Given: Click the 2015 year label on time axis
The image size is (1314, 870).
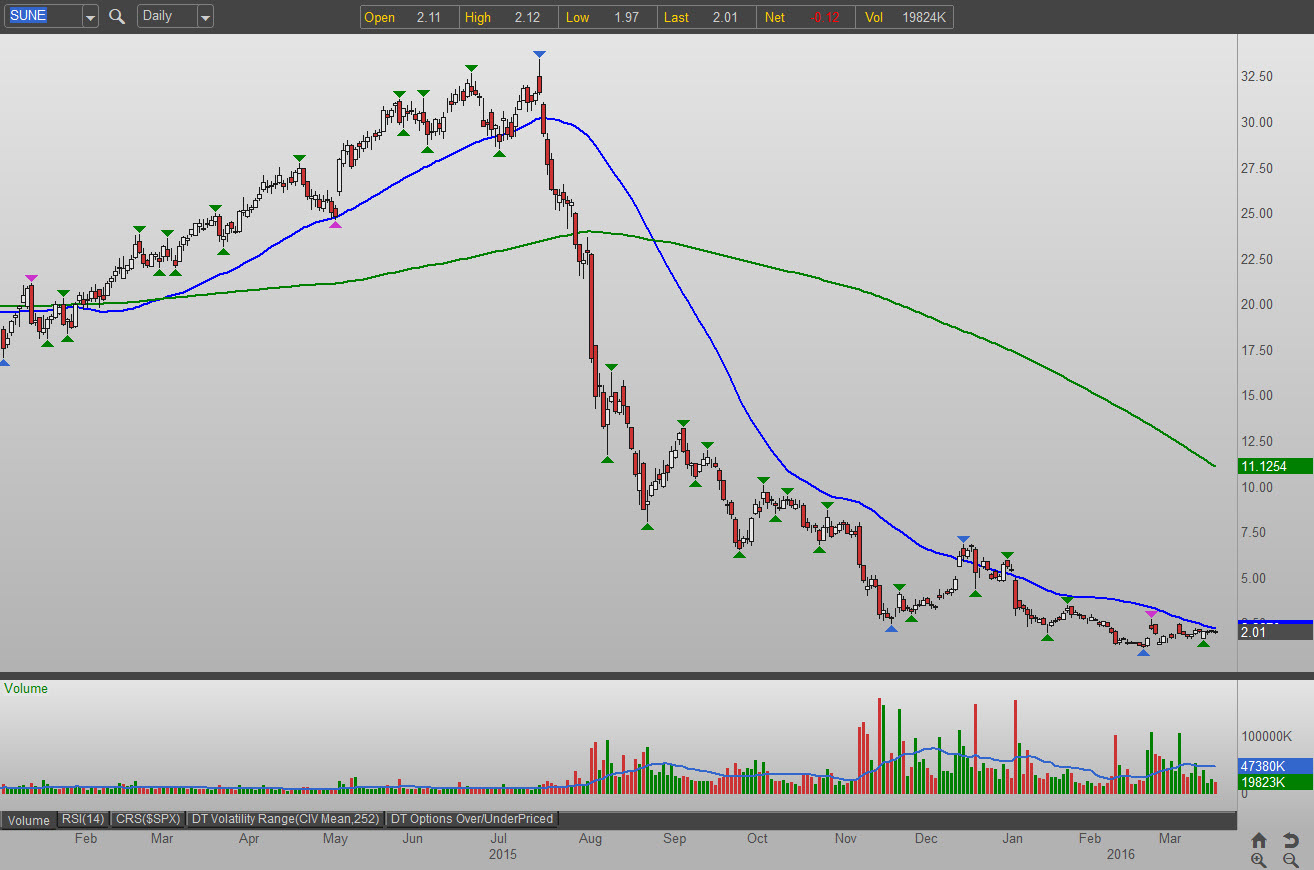Looking at the screenshot, I should (503, 855).
